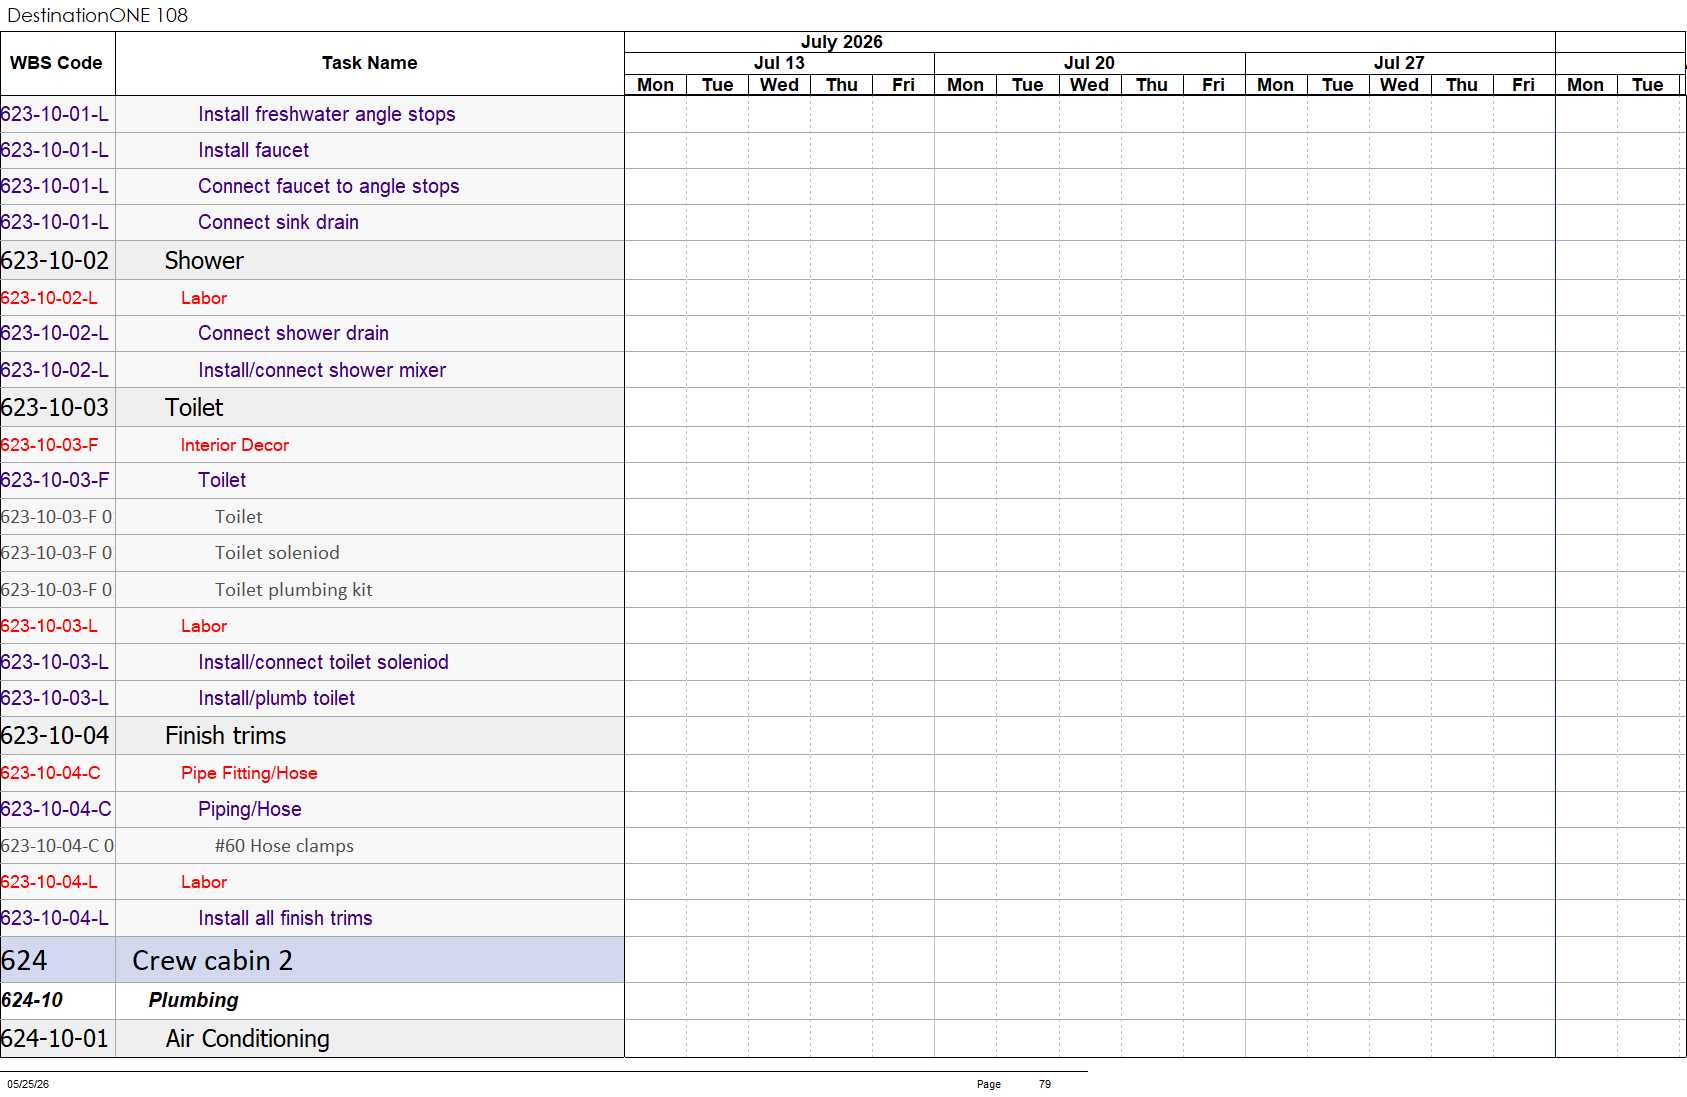Select the July 2026 month header
Viewport: 1687px width, 1097px height.
[841, 42]
